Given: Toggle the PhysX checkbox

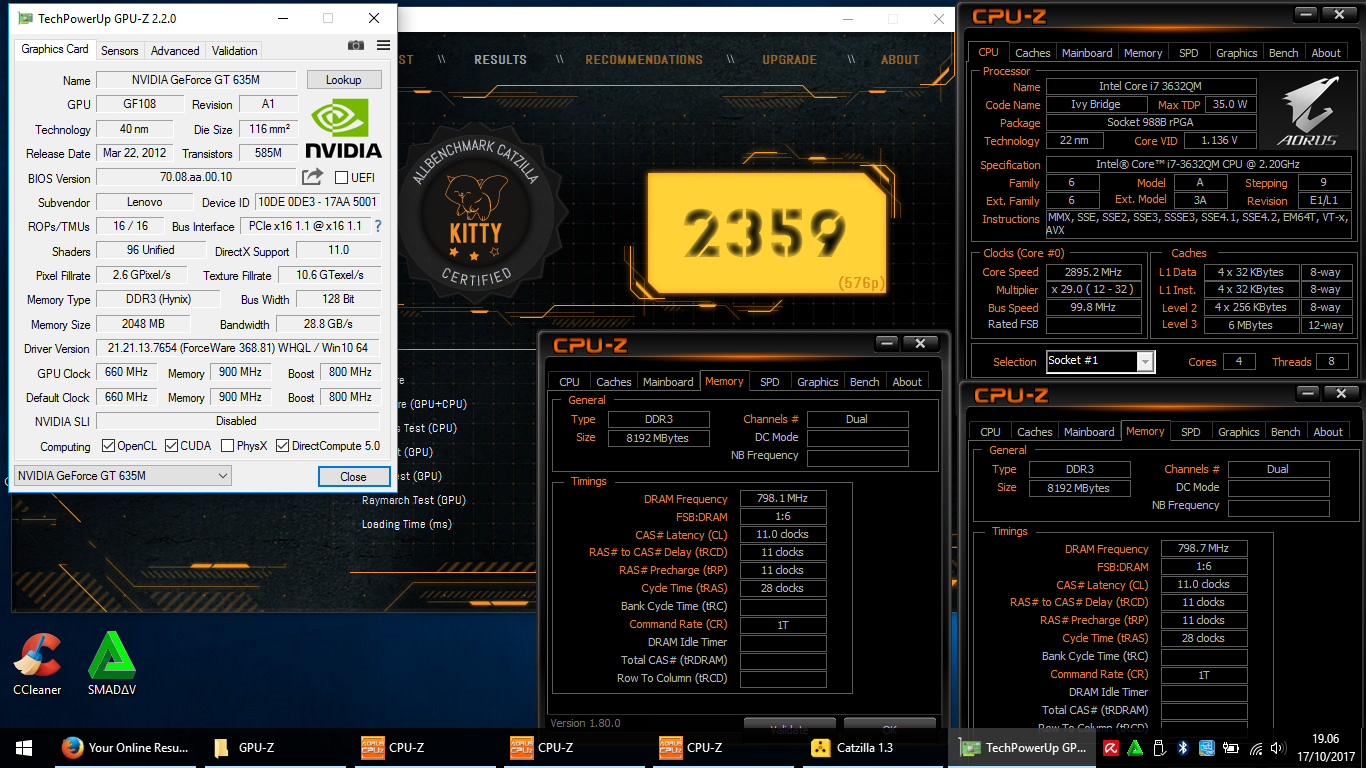Looking at the screenshot, I should (228, 446).
